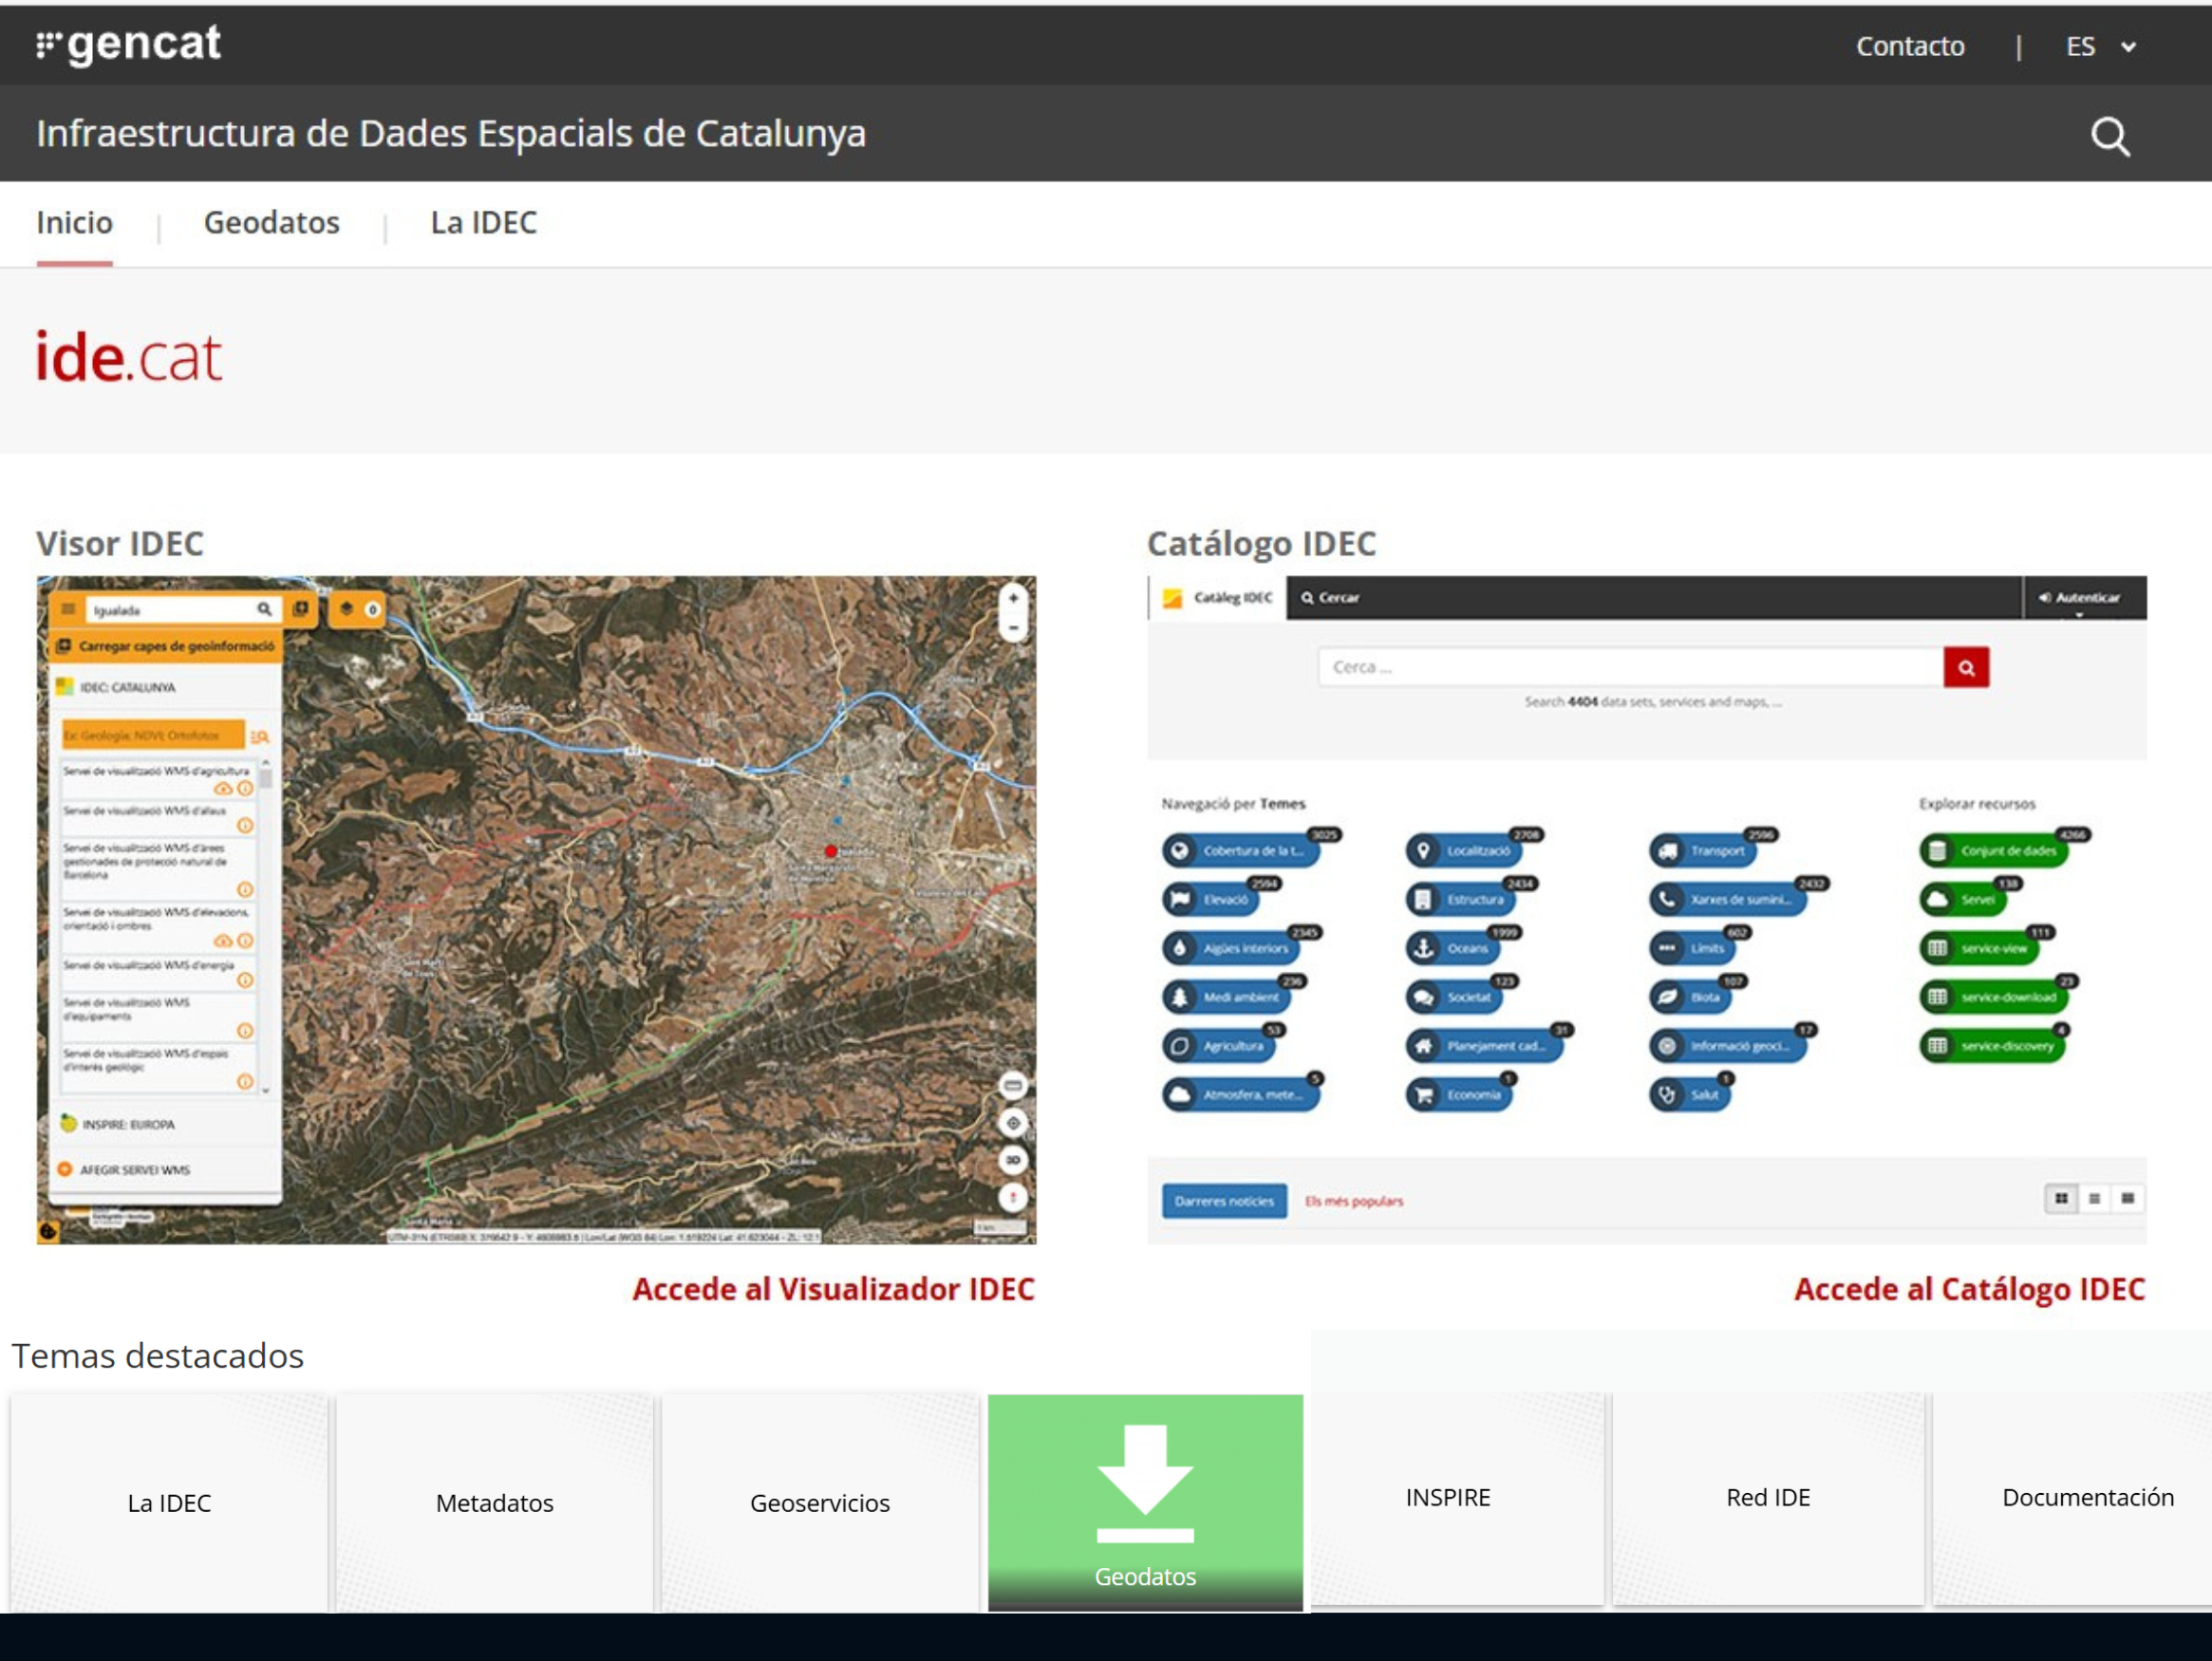Image resolution: width=2212 pixels, height=1661 pixels.
Task: Open the ES language dropdown
Action: [2101, 46]
